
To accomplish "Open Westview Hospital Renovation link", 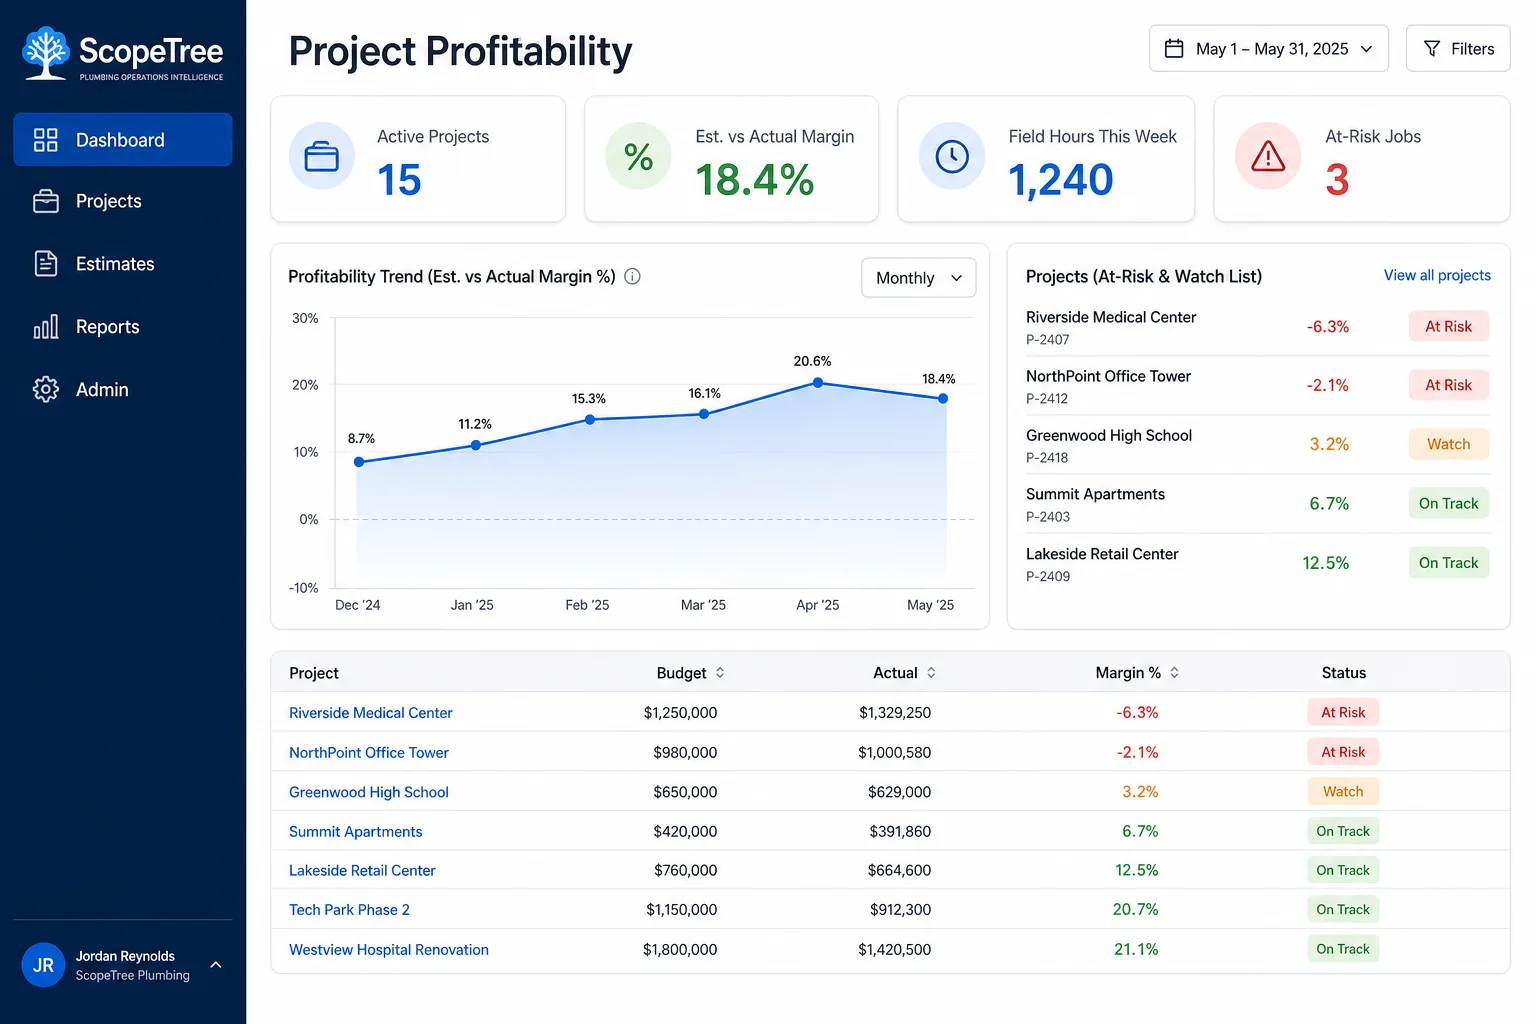I will coord(388,949).
